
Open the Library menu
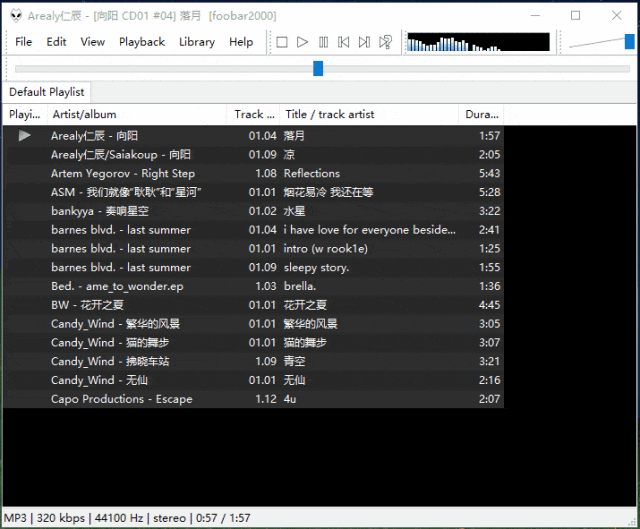197,42
